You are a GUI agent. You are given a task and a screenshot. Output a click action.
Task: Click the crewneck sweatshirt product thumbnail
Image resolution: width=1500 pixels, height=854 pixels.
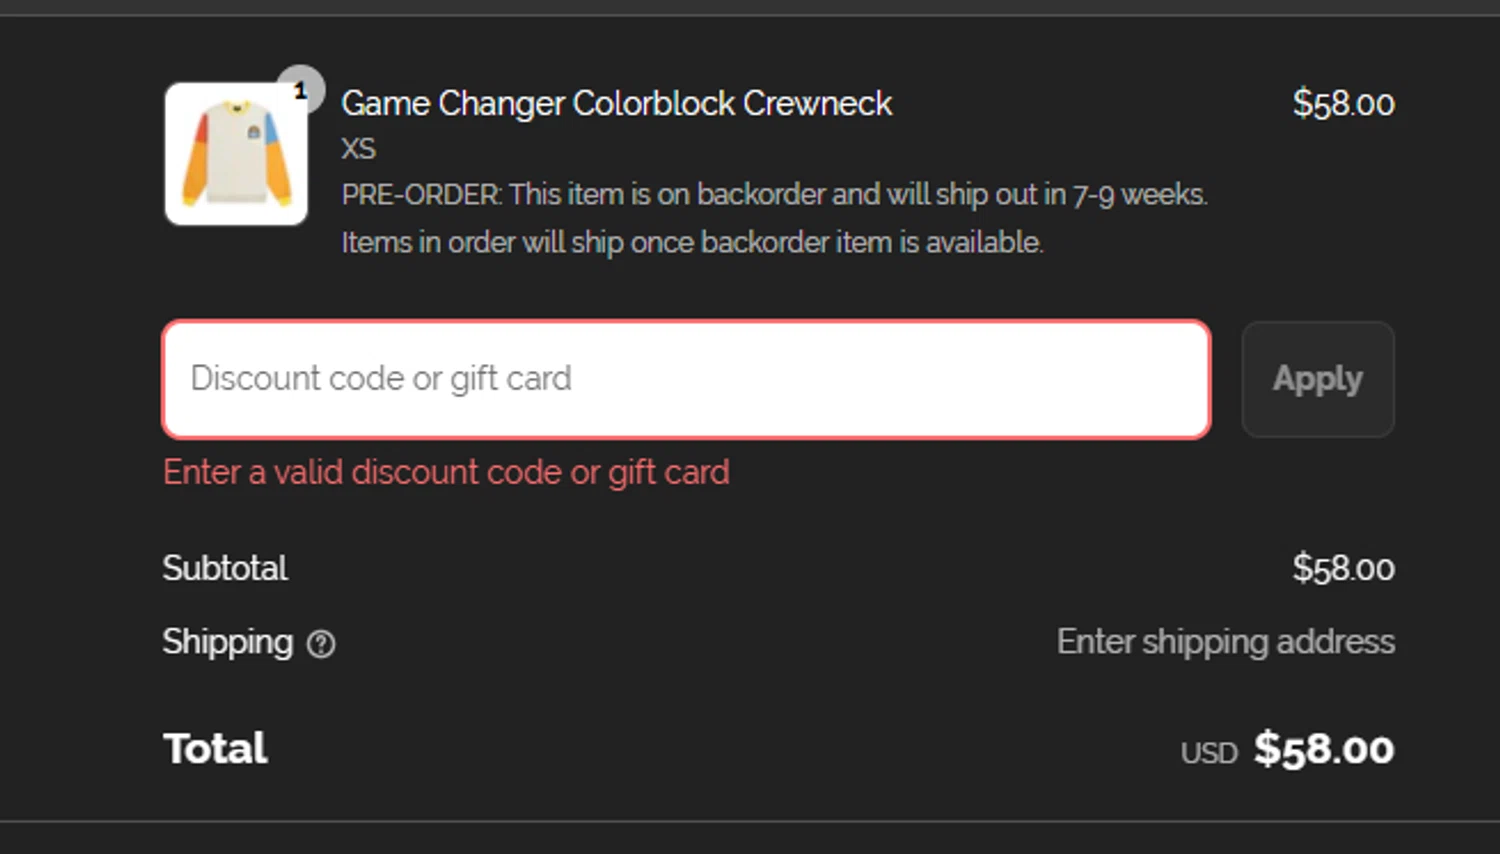coord(236,154)
